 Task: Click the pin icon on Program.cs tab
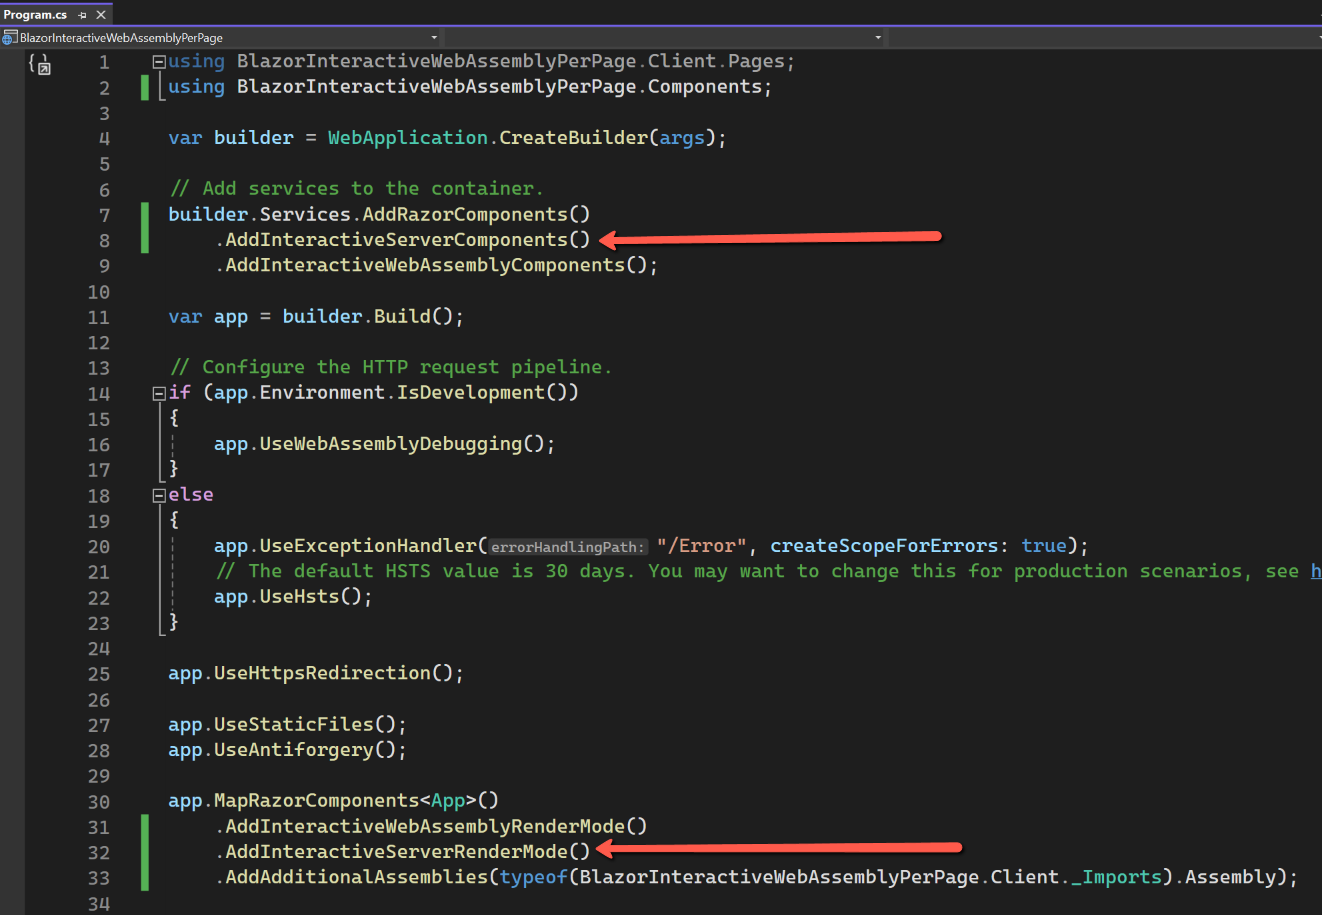82,15
